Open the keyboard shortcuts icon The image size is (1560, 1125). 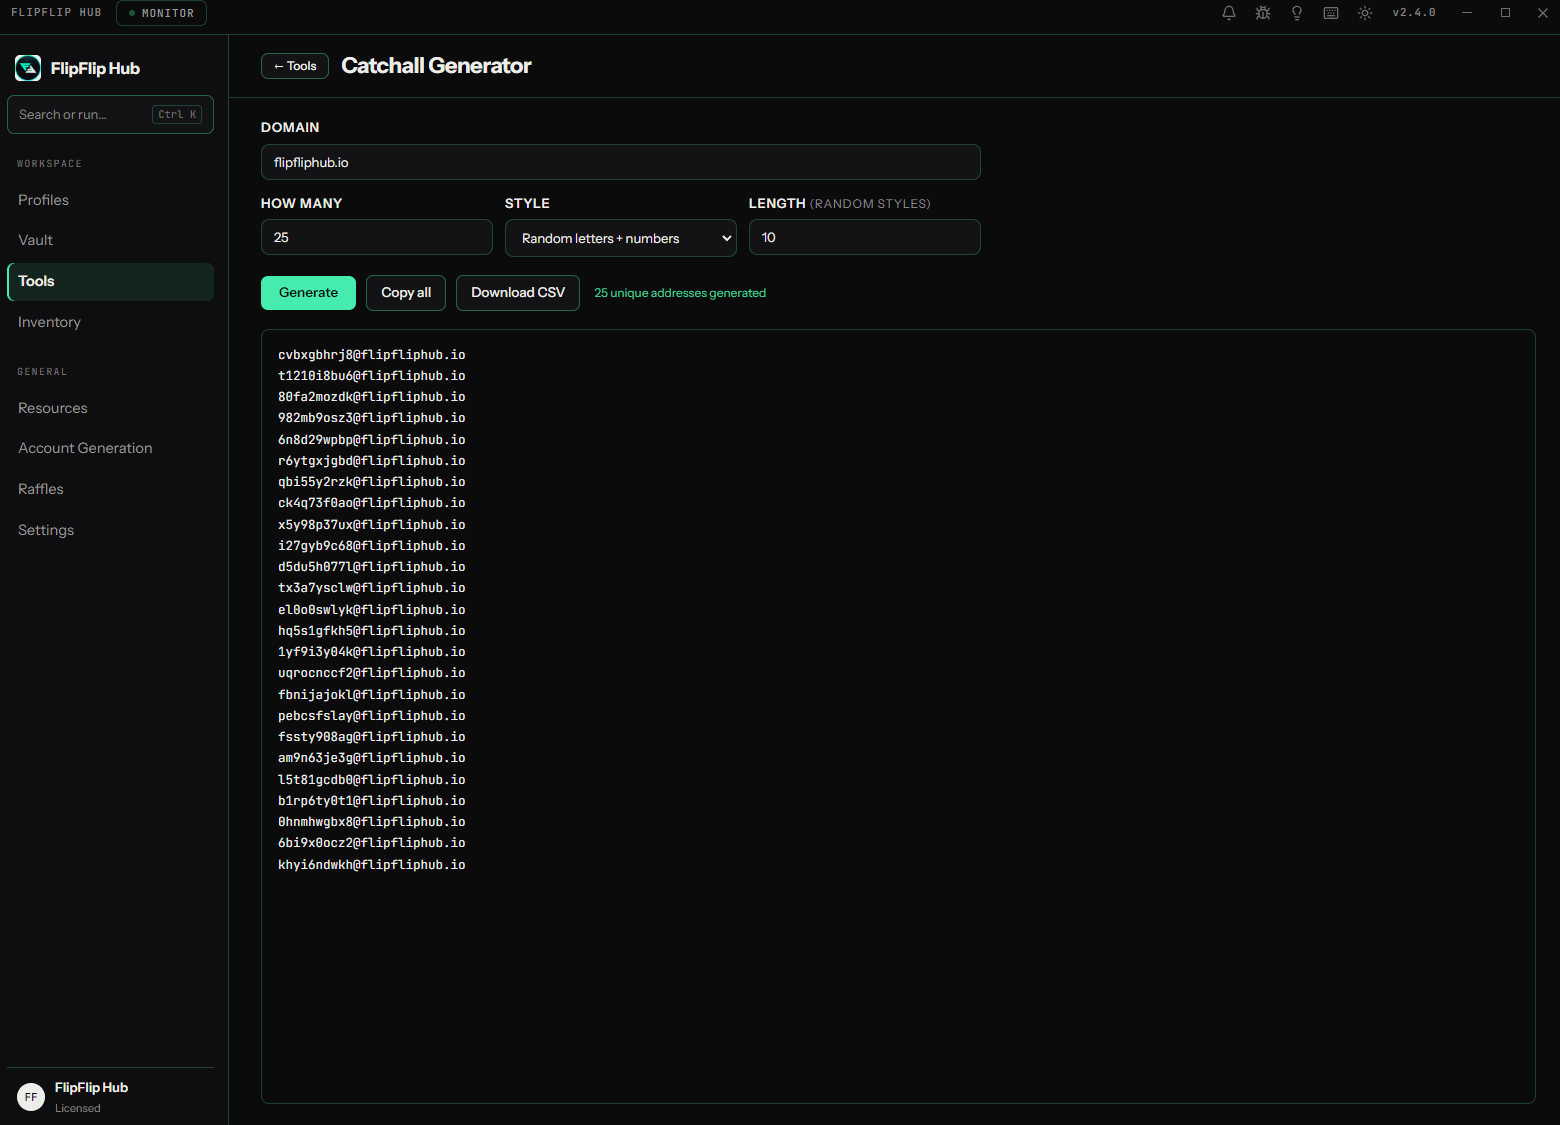click(x=1331, y=13)
